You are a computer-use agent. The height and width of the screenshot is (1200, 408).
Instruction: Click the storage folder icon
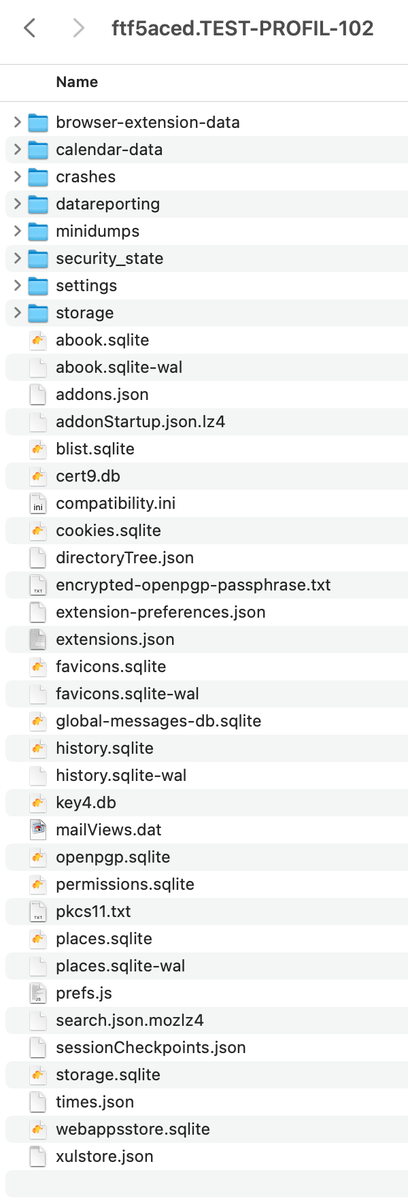pos(38,313)
